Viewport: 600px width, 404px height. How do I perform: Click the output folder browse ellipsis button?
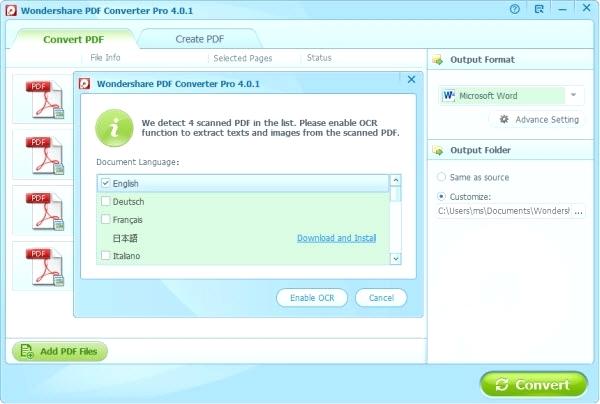pyautogui.click(x=579, y=211)
